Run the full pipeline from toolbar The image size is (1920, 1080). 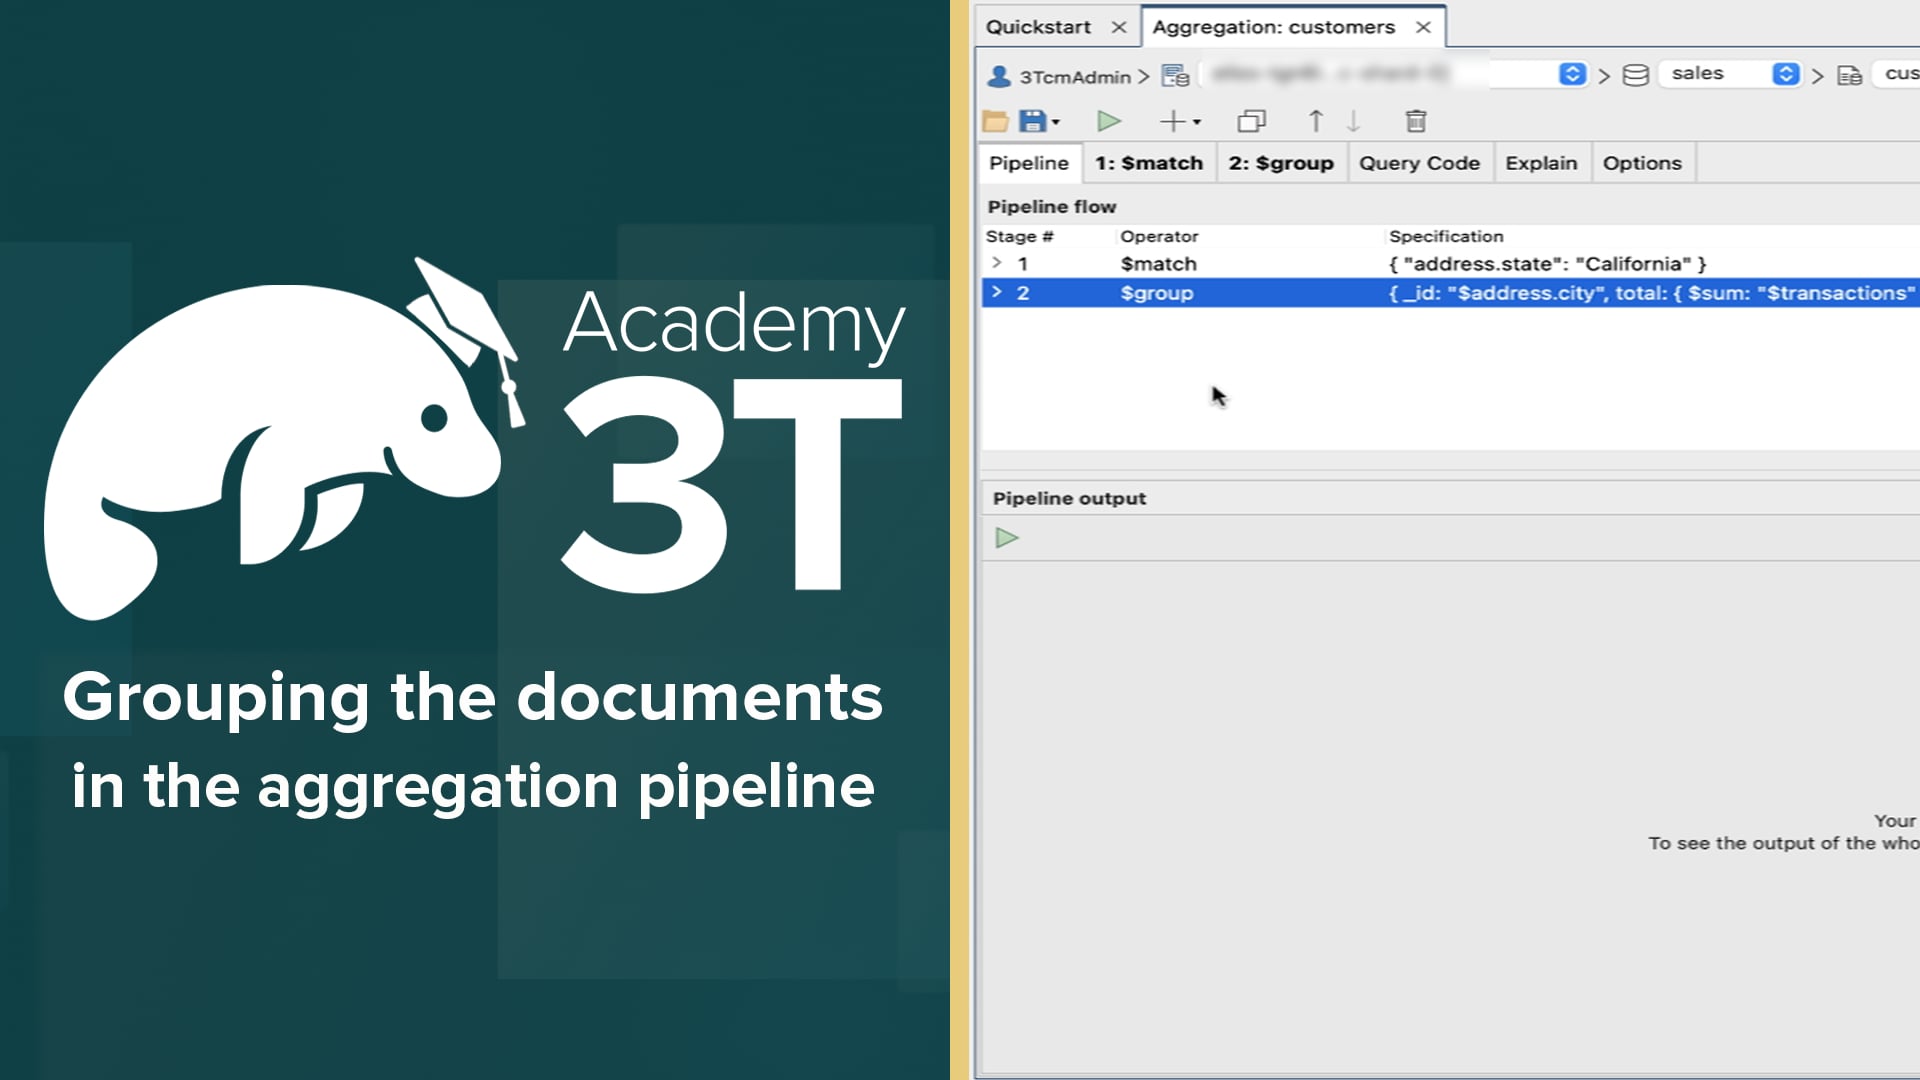(x=1108, y=122)
